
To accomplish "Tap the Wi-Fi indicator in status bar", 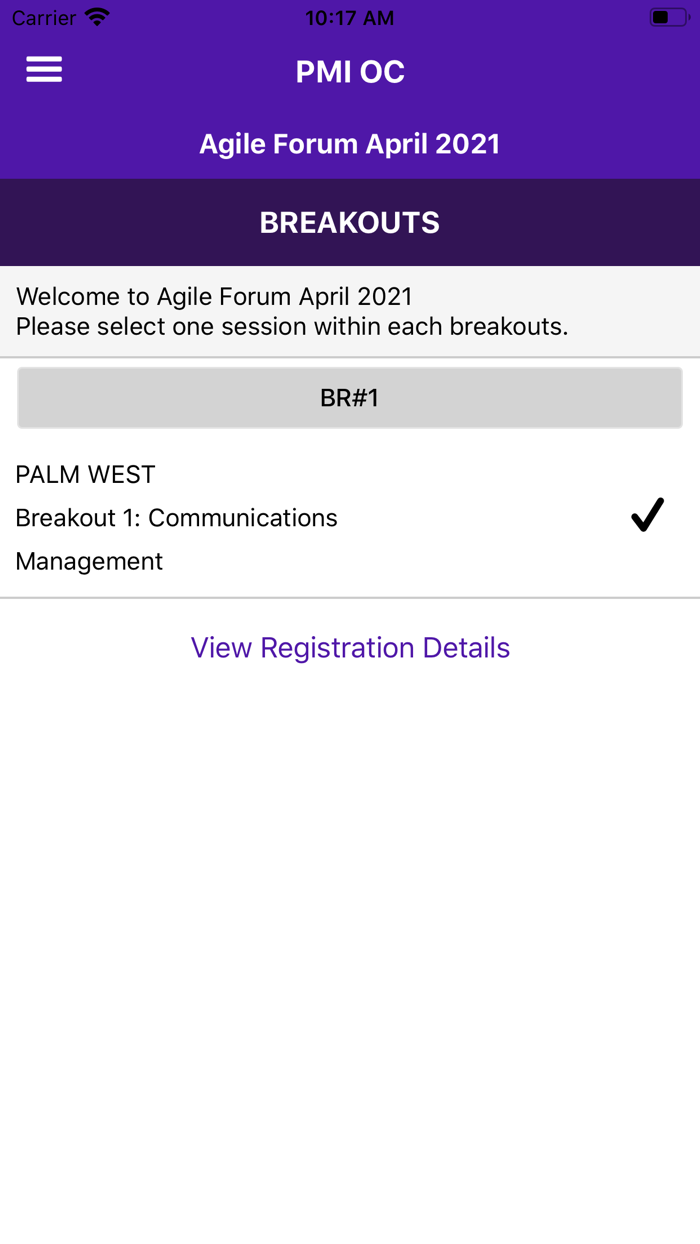I will (x=96, y=16).
